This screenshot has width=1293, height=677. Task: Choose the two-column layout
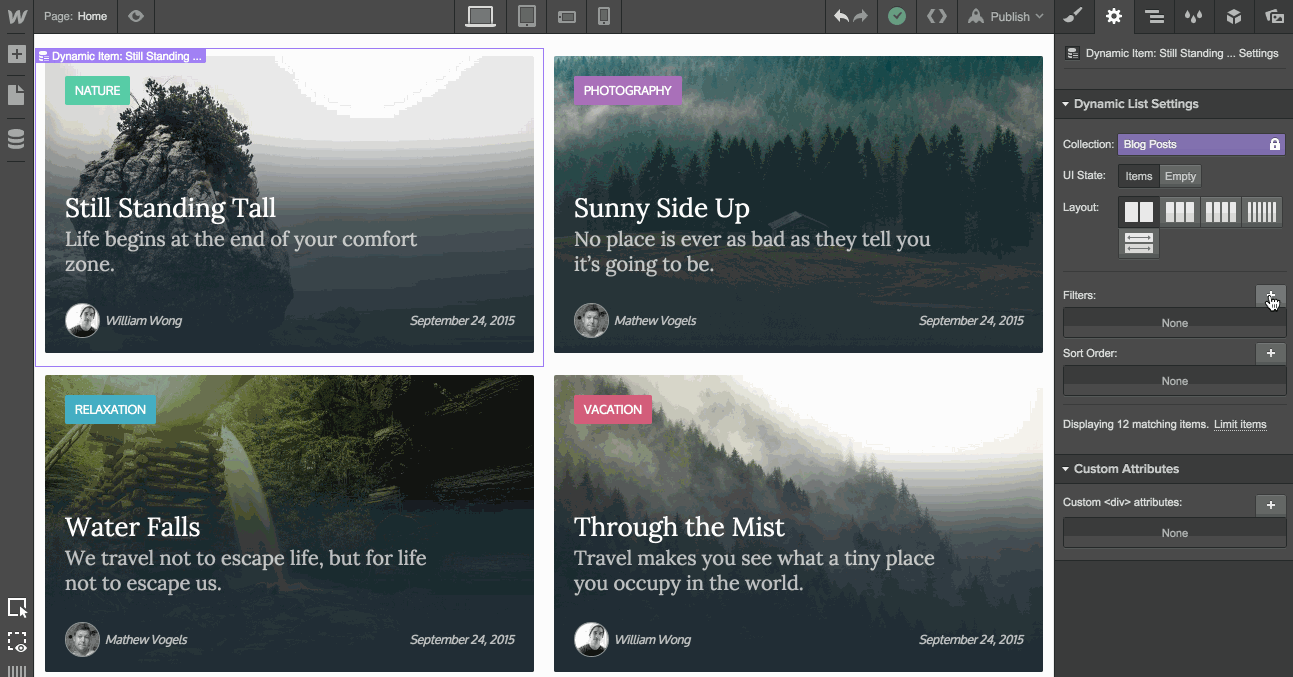[1139, 212]
